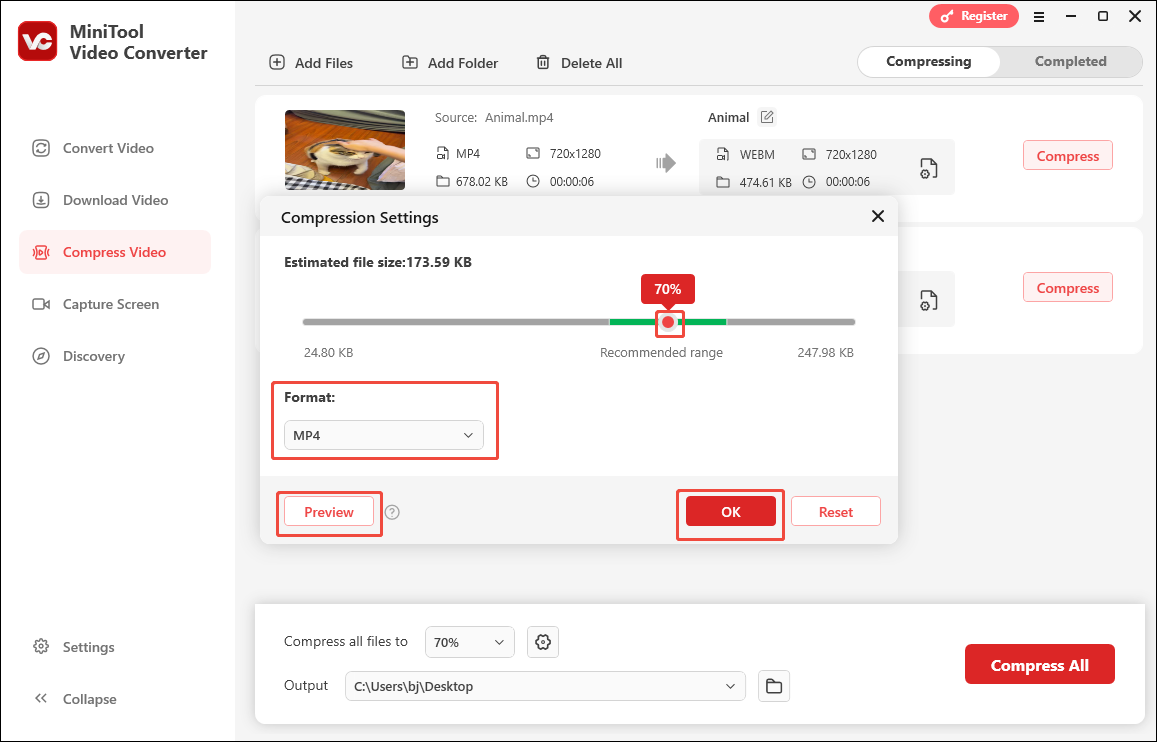Viewport: 1157px width, 742px height.
Task: Go to Capture Screen in the sidebar
Action: (96, 304)
